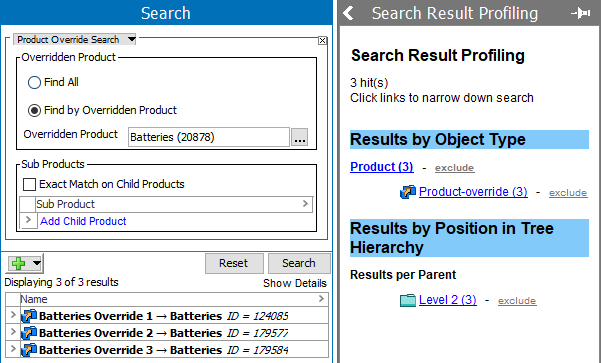Screen dimensions: 601x363
Task: Click the Reset button
Action: point(234,263)
